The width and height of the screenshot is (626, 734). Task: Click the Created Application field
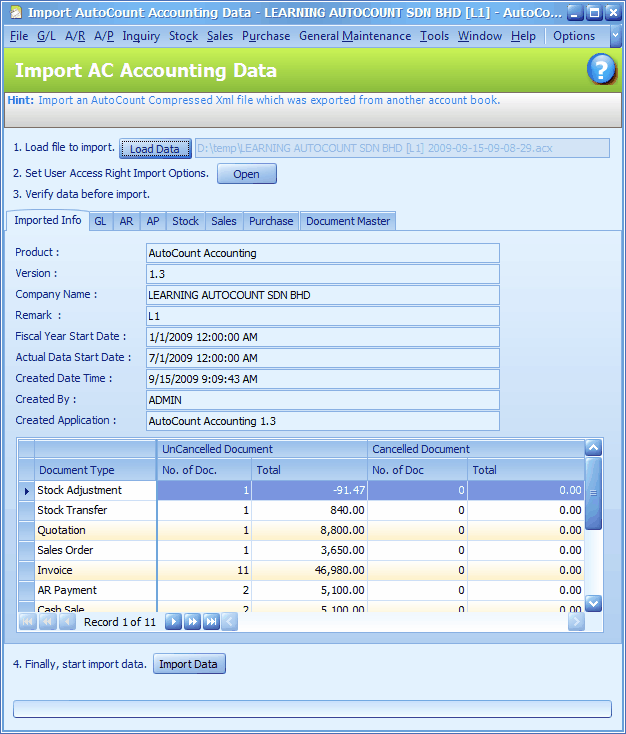[x=323, y=421]
